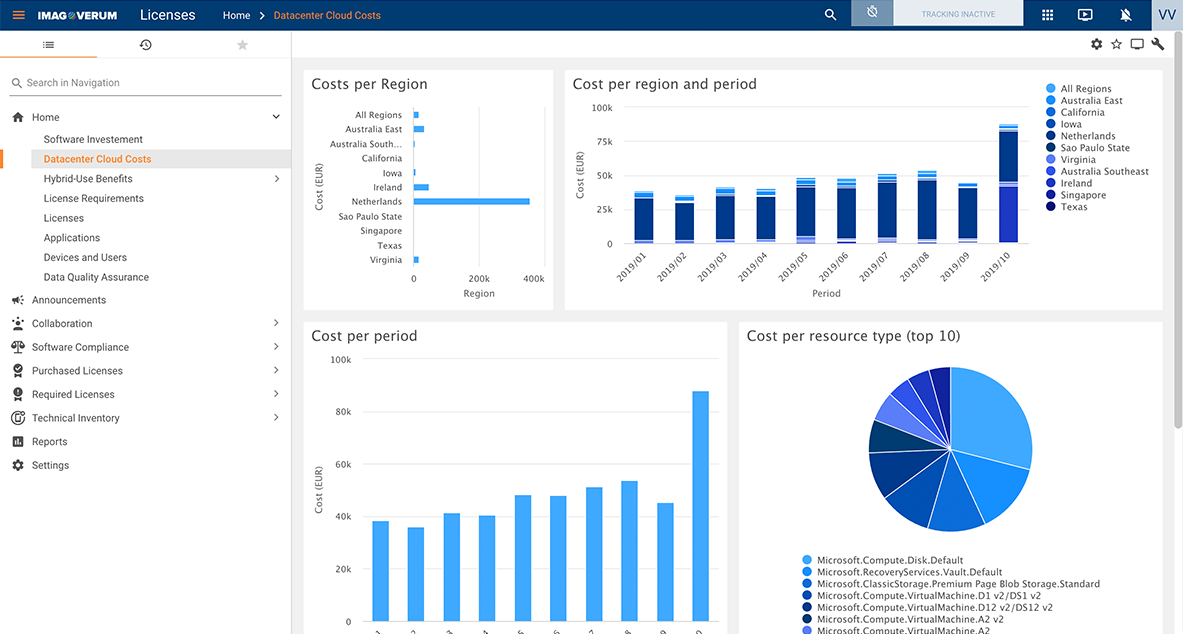1183x634 pixels.
Task: Click the stopwatch tracking icon
Action: point(871,14)
